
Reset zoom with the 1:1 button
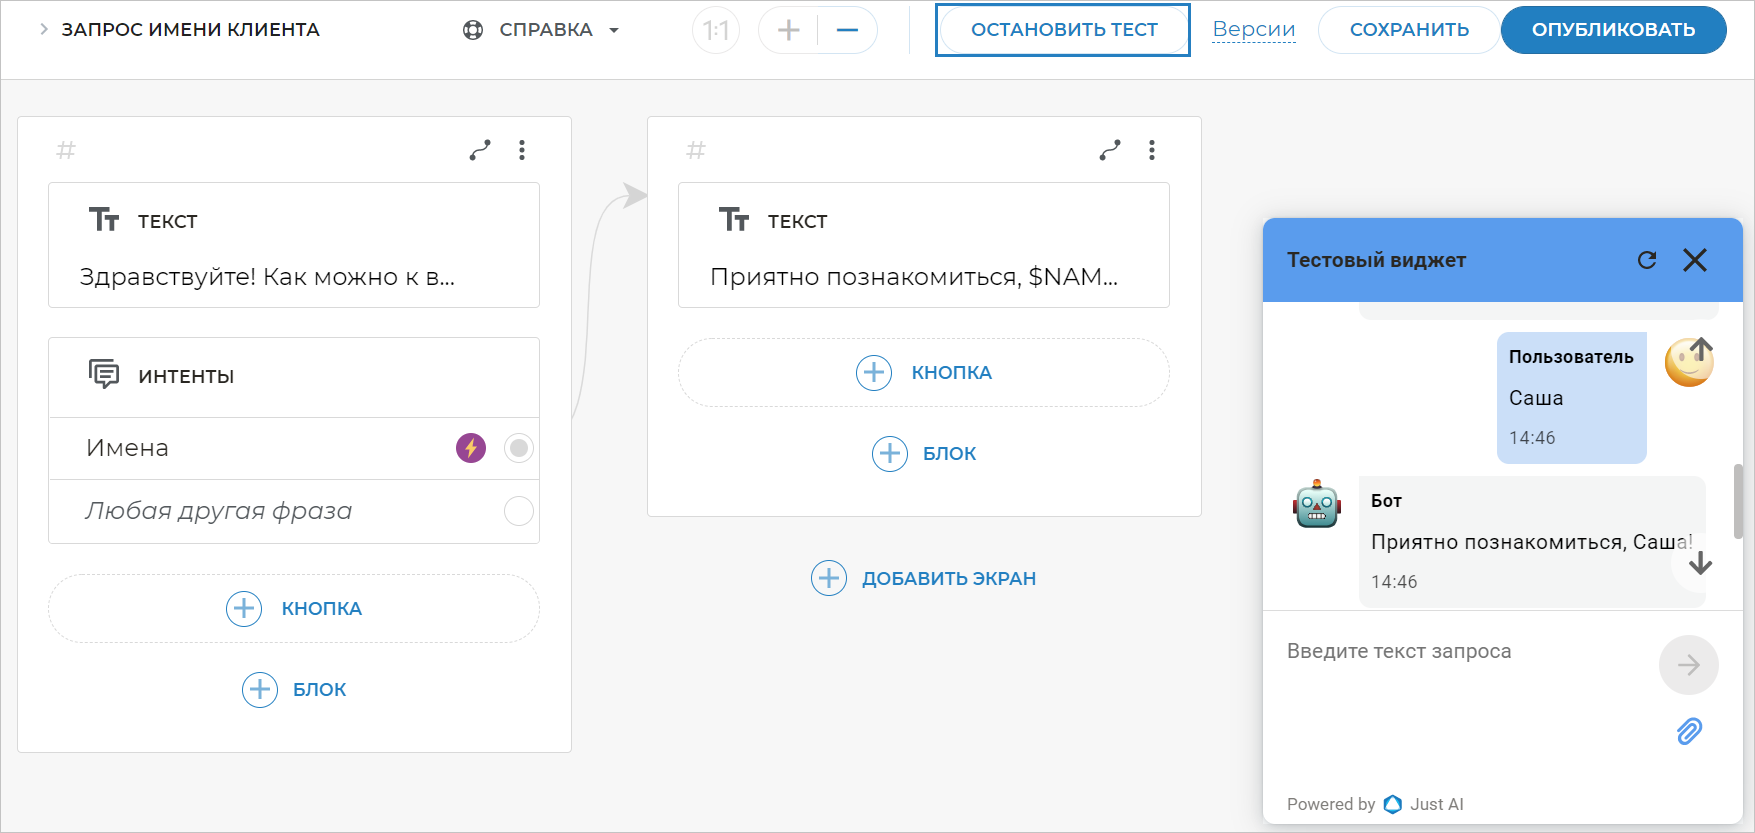pos(716,30)
